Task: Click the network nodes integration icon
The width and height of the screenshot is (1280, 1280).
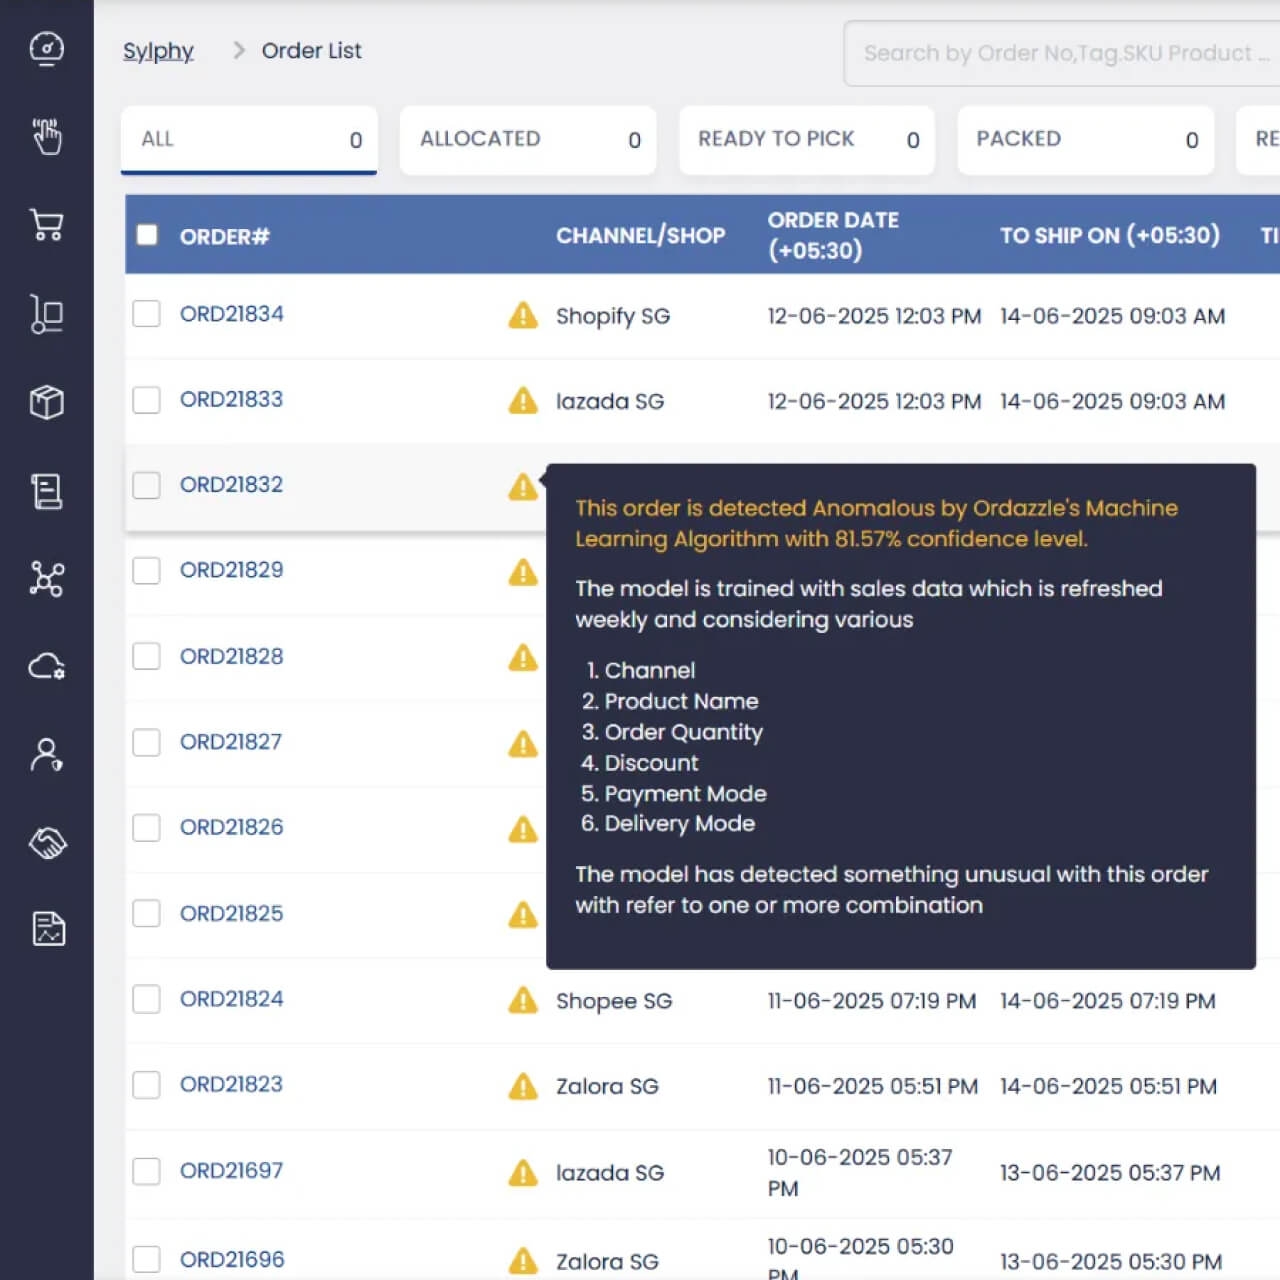Action: 46,579
